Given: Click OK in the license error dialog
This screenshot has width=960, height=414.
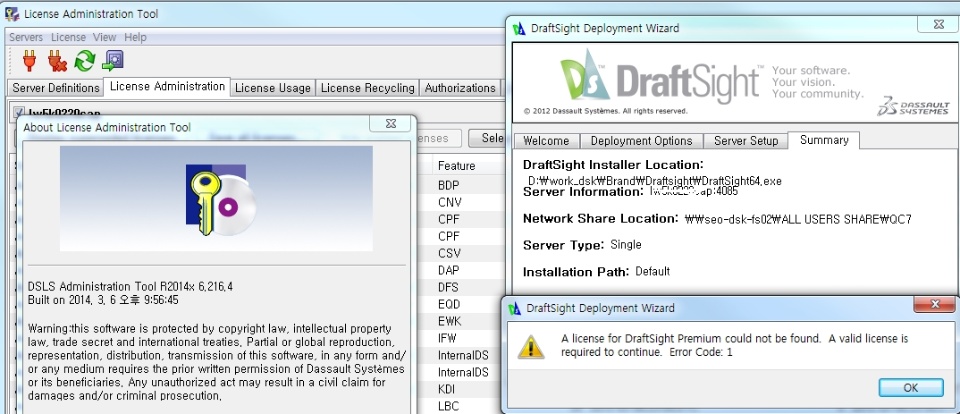Looking at the screenshot, I should pyautogui.click(x=910, y=388).
